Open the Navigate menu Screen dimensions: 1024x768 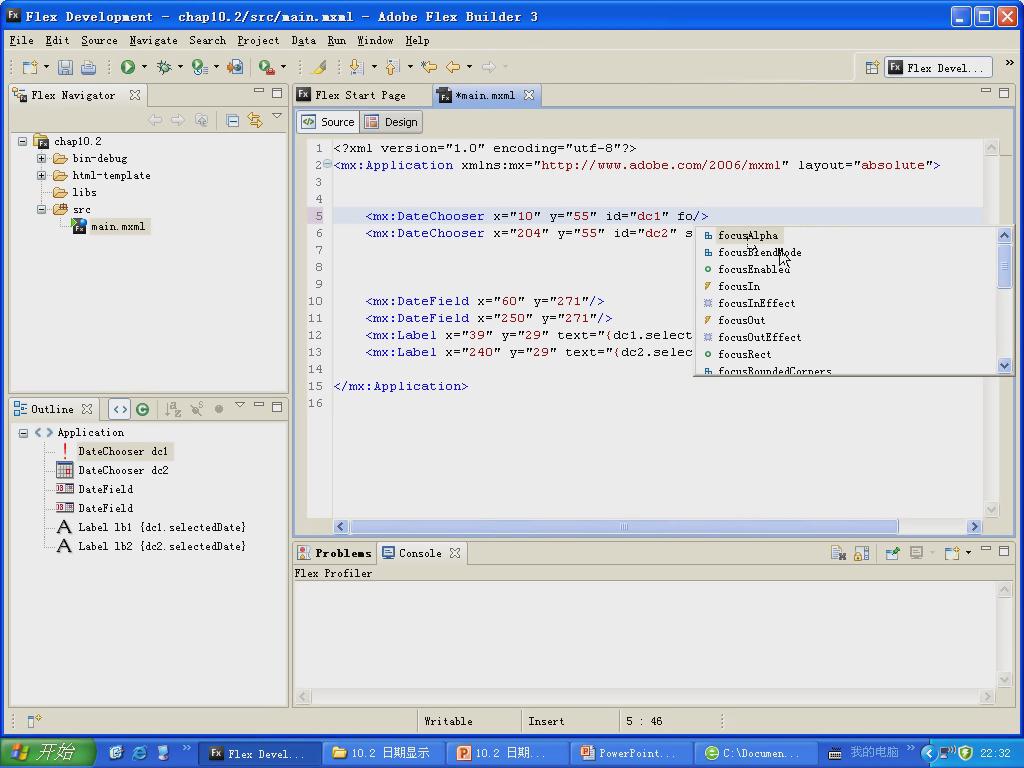(x=153, y=40)
